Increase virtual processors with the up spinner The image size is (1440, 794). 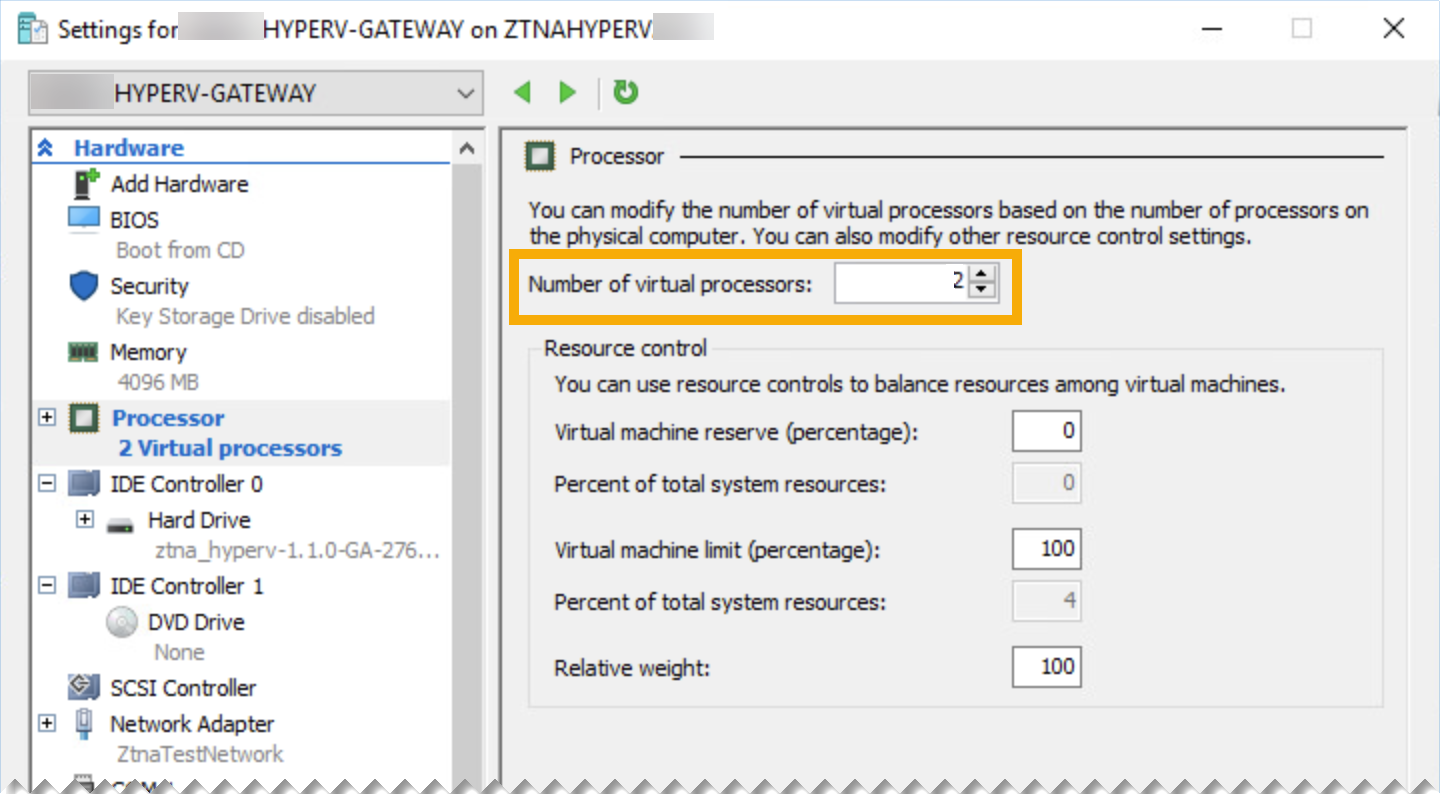(x=982, y=275)
